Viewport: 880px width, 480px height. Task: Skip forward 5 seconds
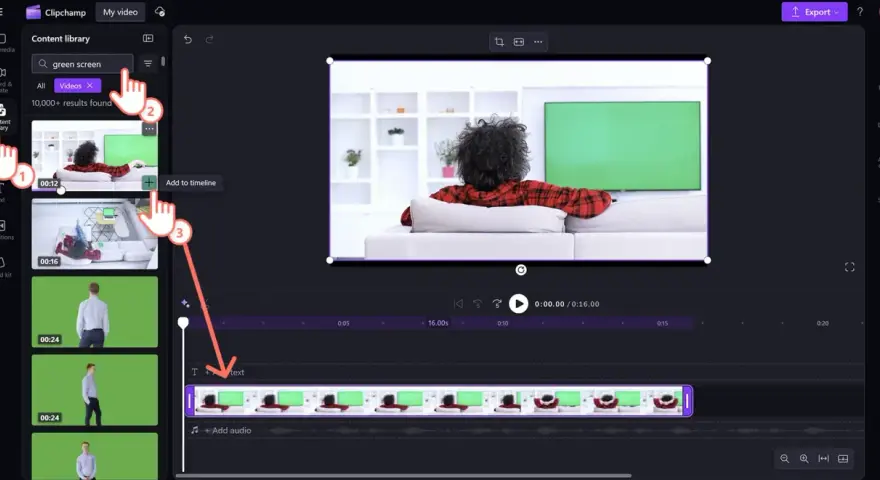(497, 304)
